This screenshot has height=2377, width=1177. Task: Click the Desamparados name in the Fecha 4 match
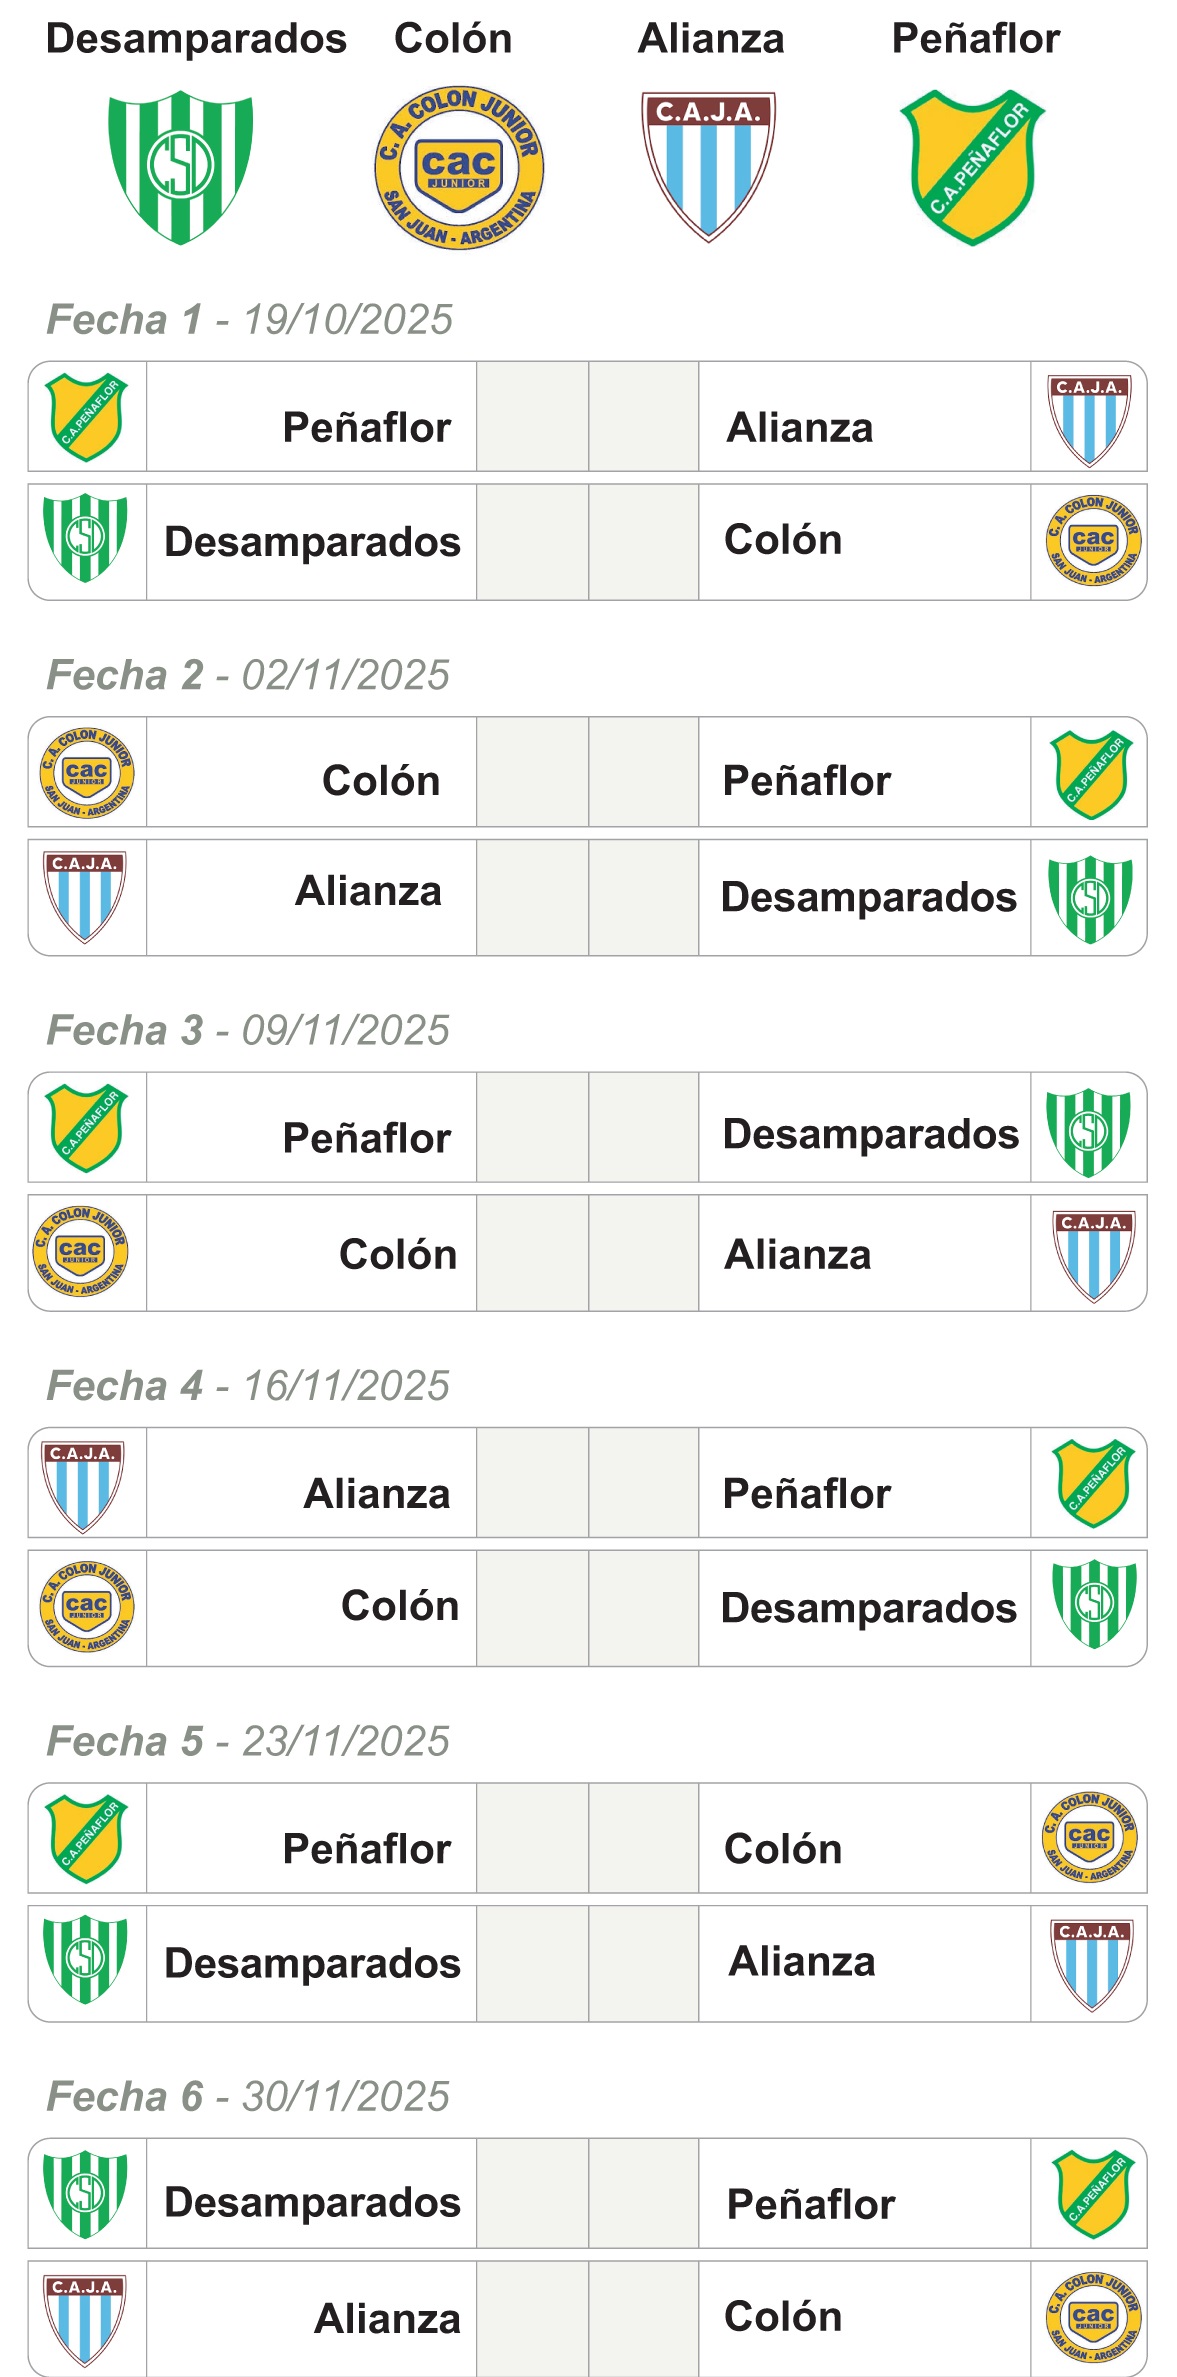[x=868, y=1608]
